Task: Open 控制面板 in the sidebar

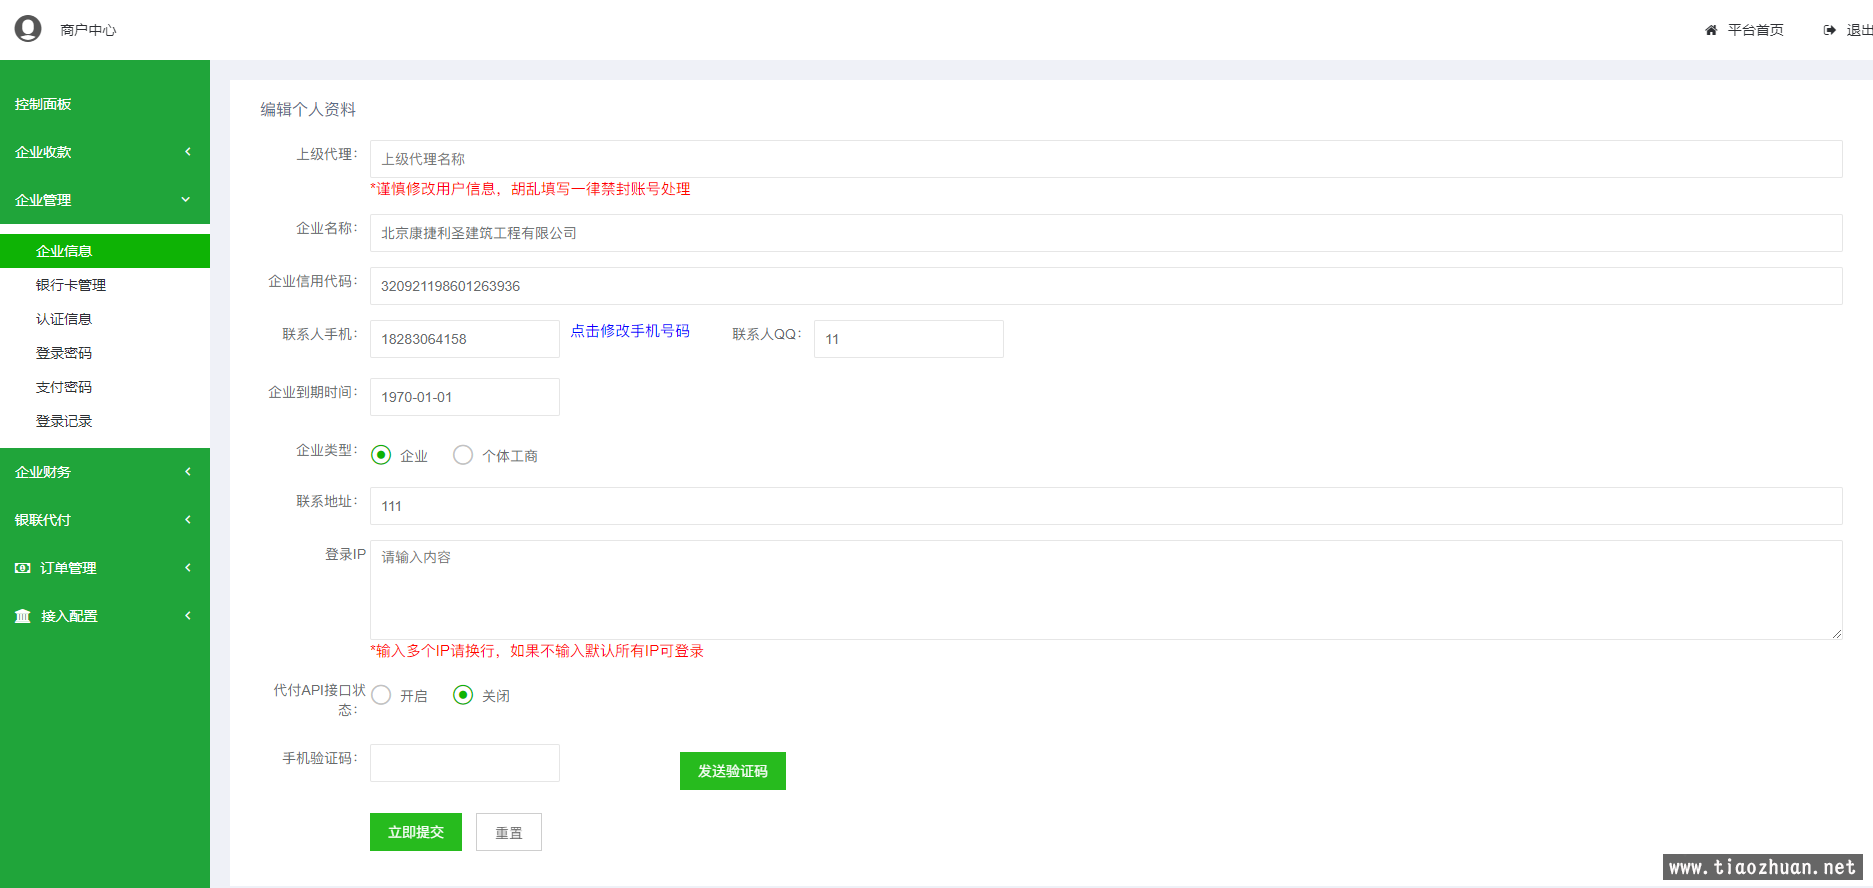Action: point(105,104)
